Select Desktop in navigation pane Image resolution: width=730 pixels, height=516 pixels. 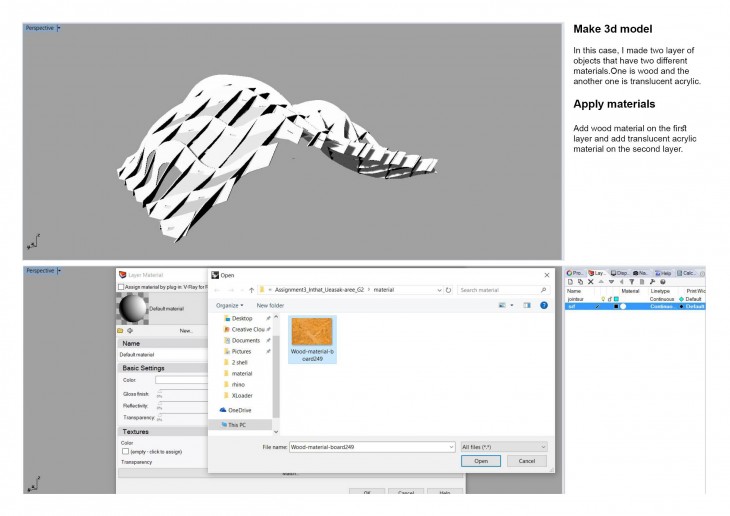pyautogui.click(x=241, y=318)
